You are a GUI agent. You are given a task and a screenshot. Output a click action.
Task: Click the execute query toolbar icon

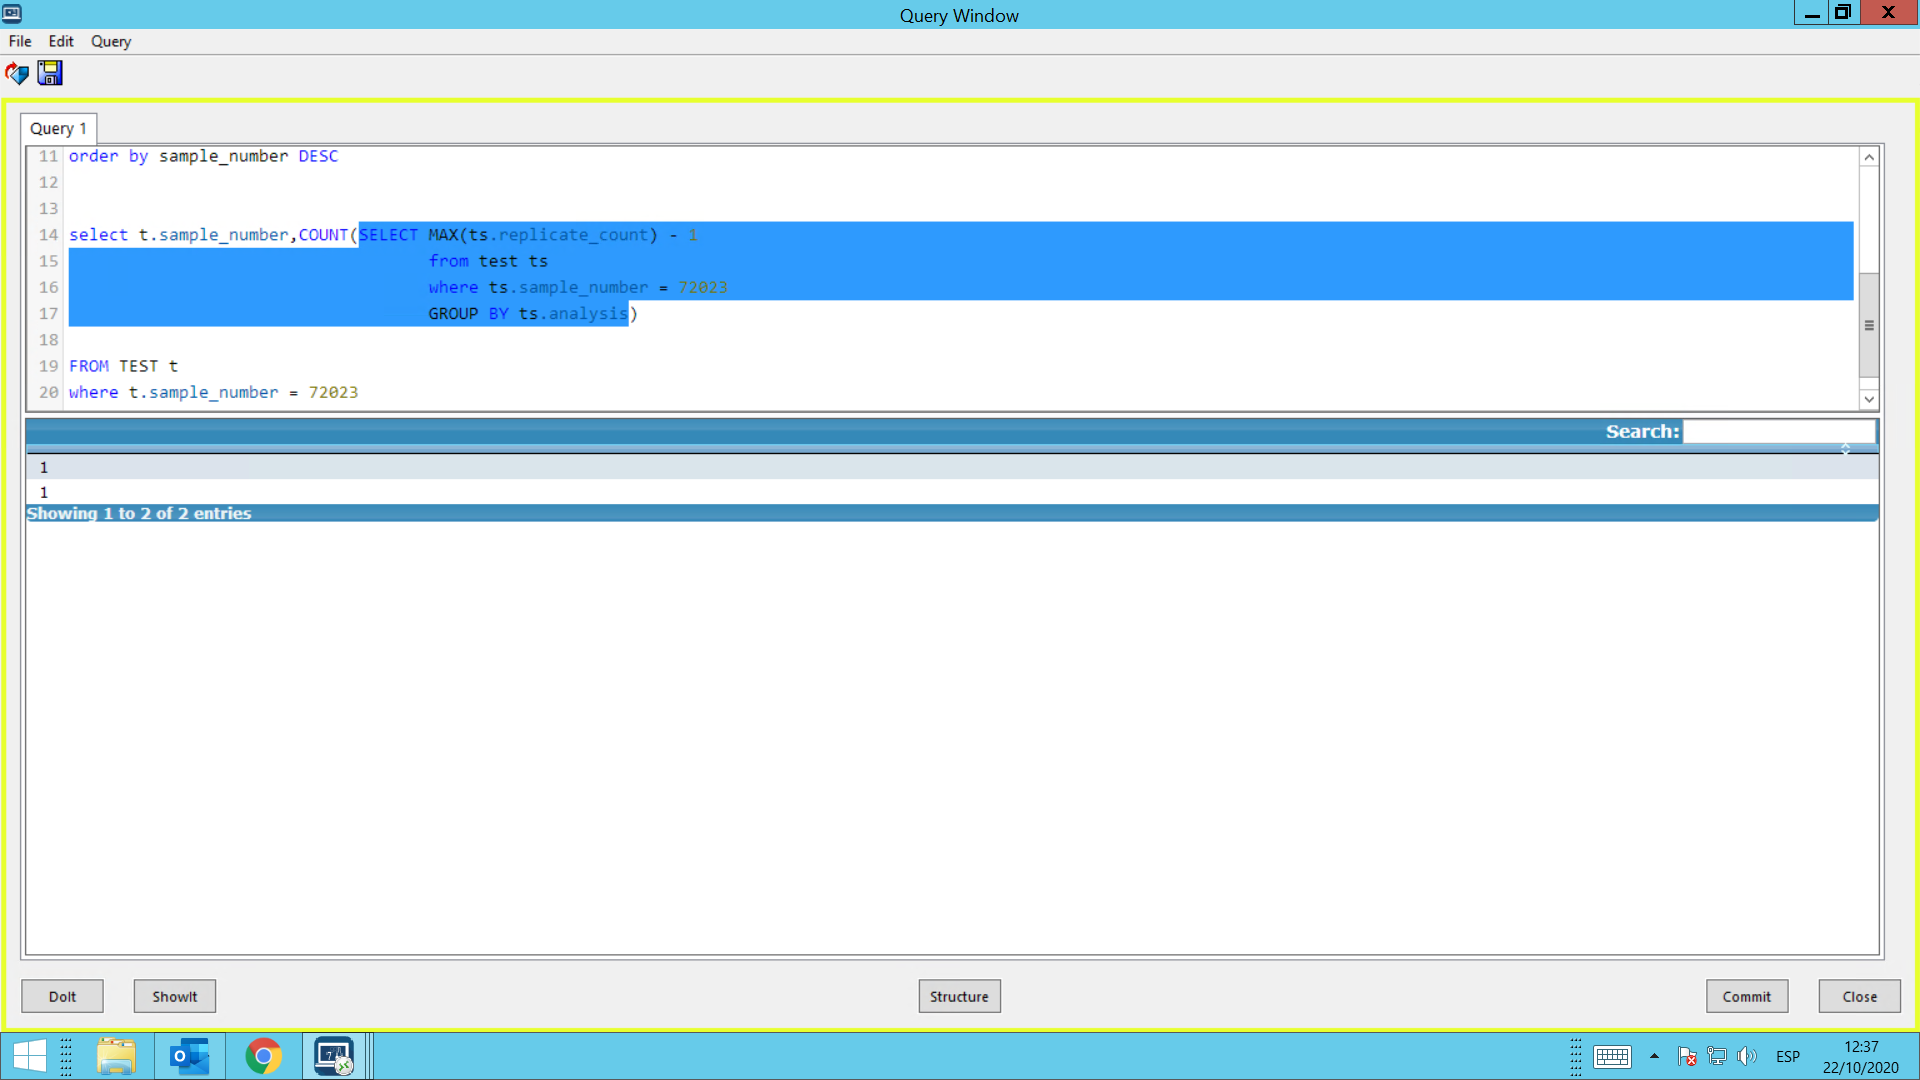pyautogui.click(x=17, y=73)
